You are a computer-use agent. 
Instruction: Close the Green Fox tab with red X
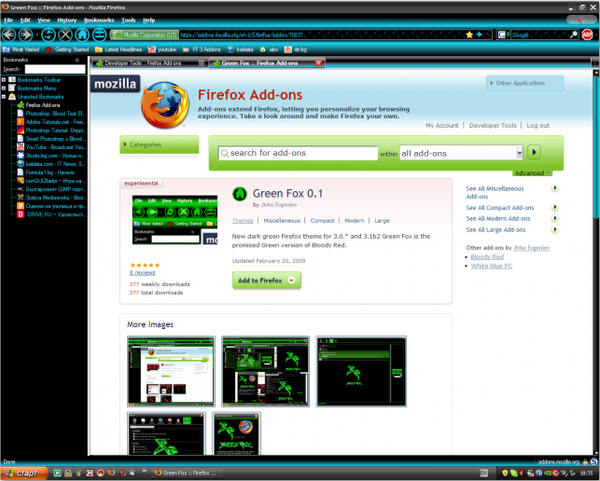coord(318,63)
